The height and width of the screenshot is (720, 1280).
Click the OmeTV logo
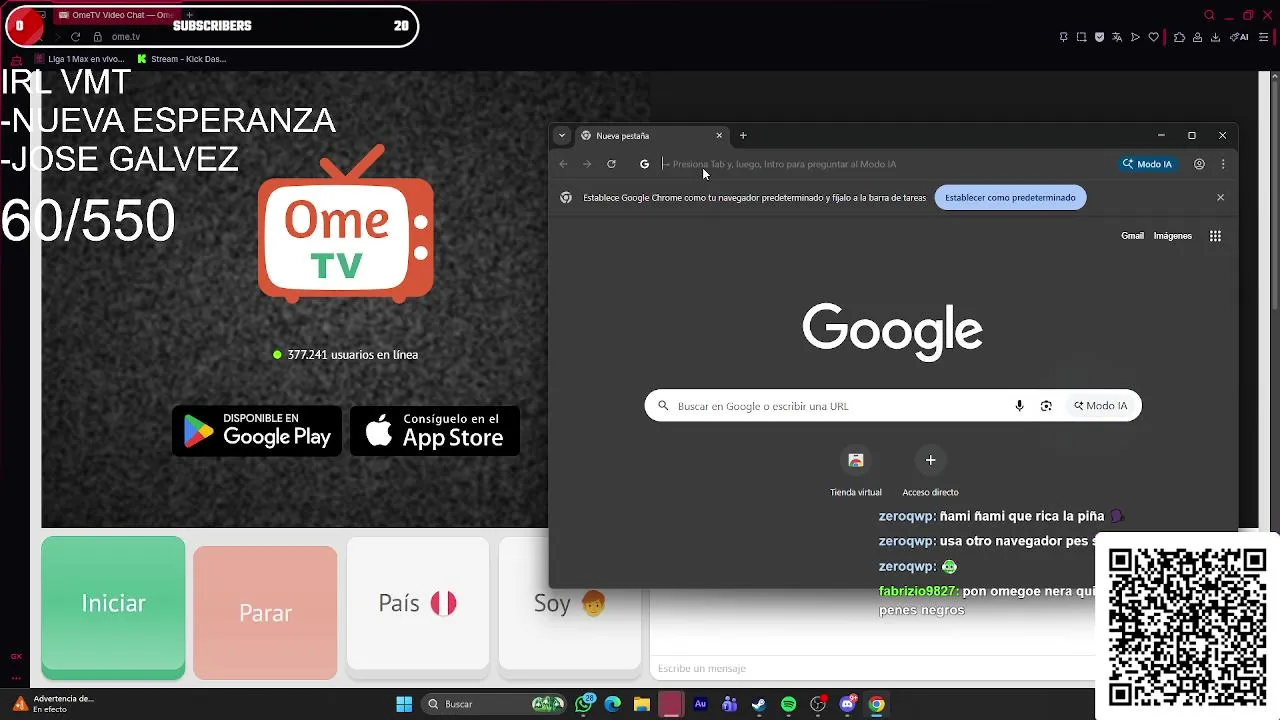pos(346,224)
